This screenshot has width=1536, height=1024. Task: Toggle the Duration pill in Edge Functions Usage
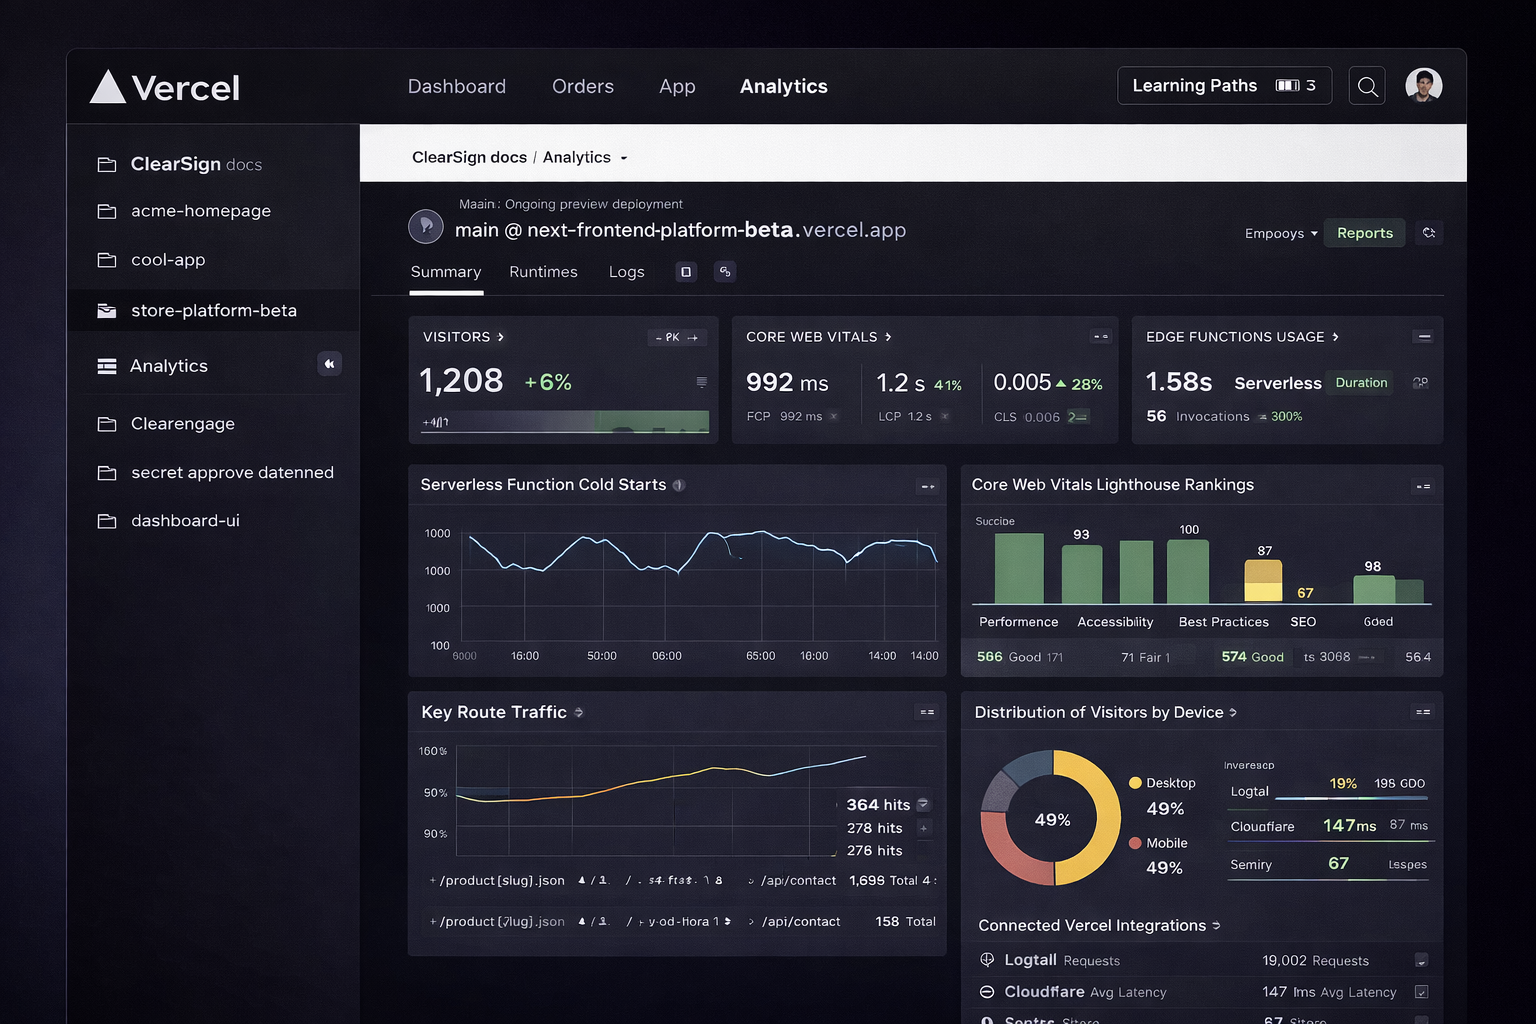(1359, 383)
